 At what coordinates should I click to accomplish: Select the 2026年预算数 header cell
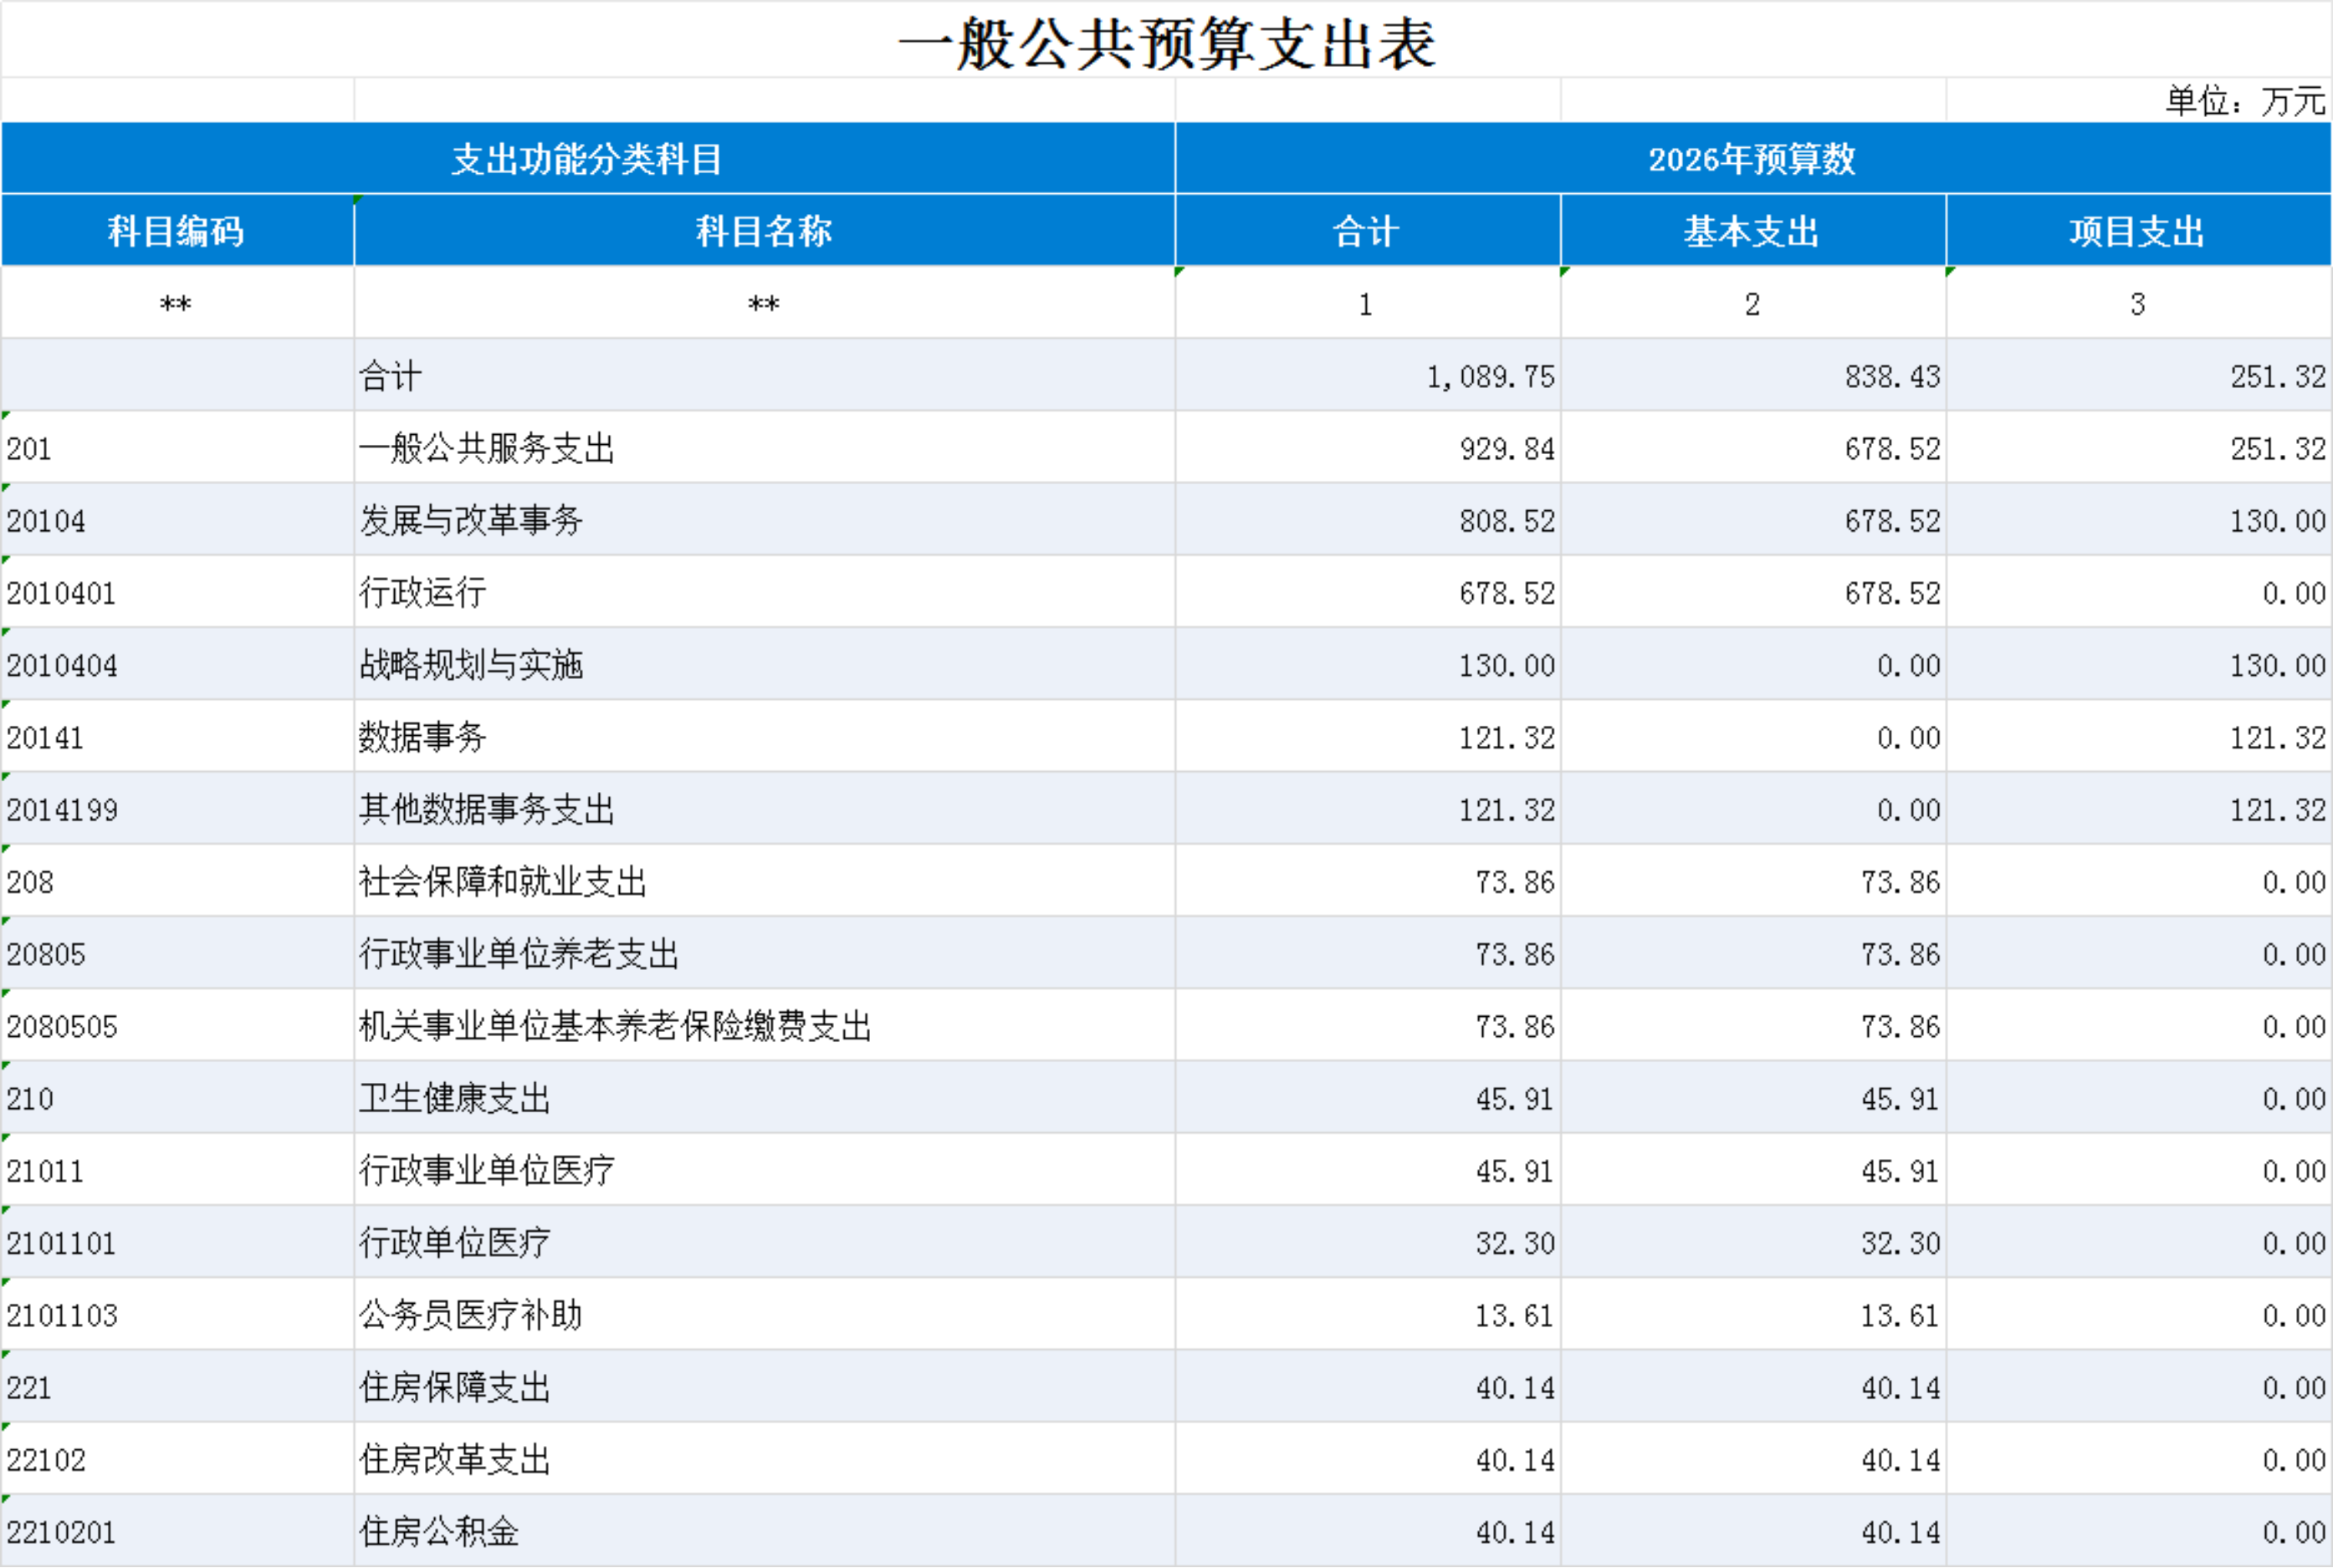(x=1751, y=159)
